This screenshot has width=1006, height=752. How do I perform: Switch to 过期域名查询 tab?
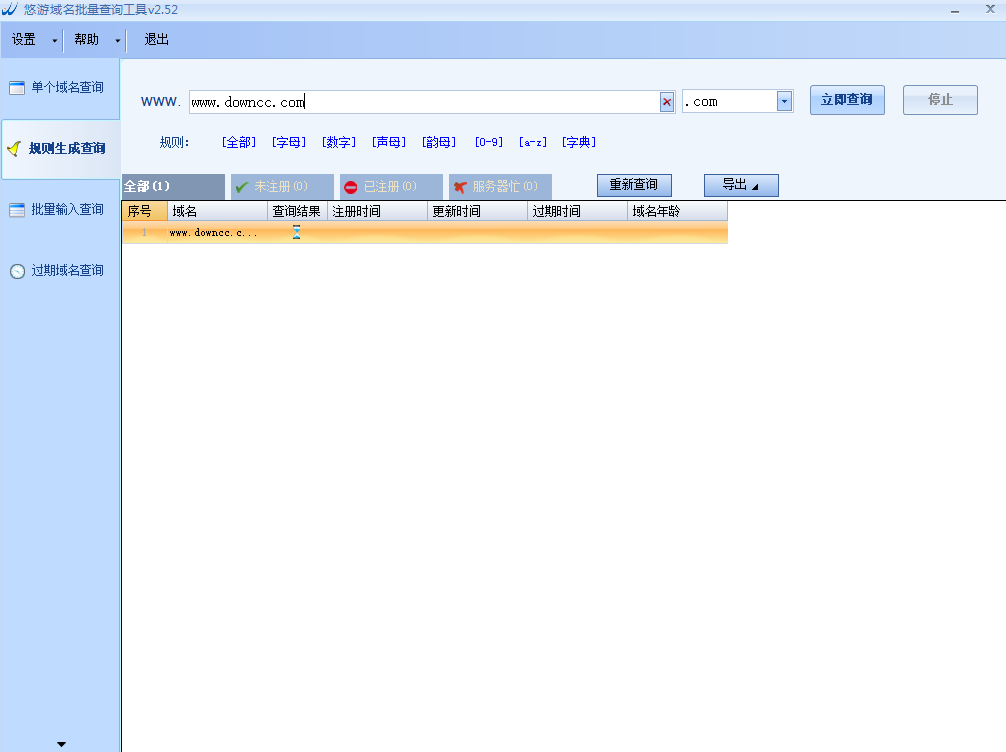60,271
